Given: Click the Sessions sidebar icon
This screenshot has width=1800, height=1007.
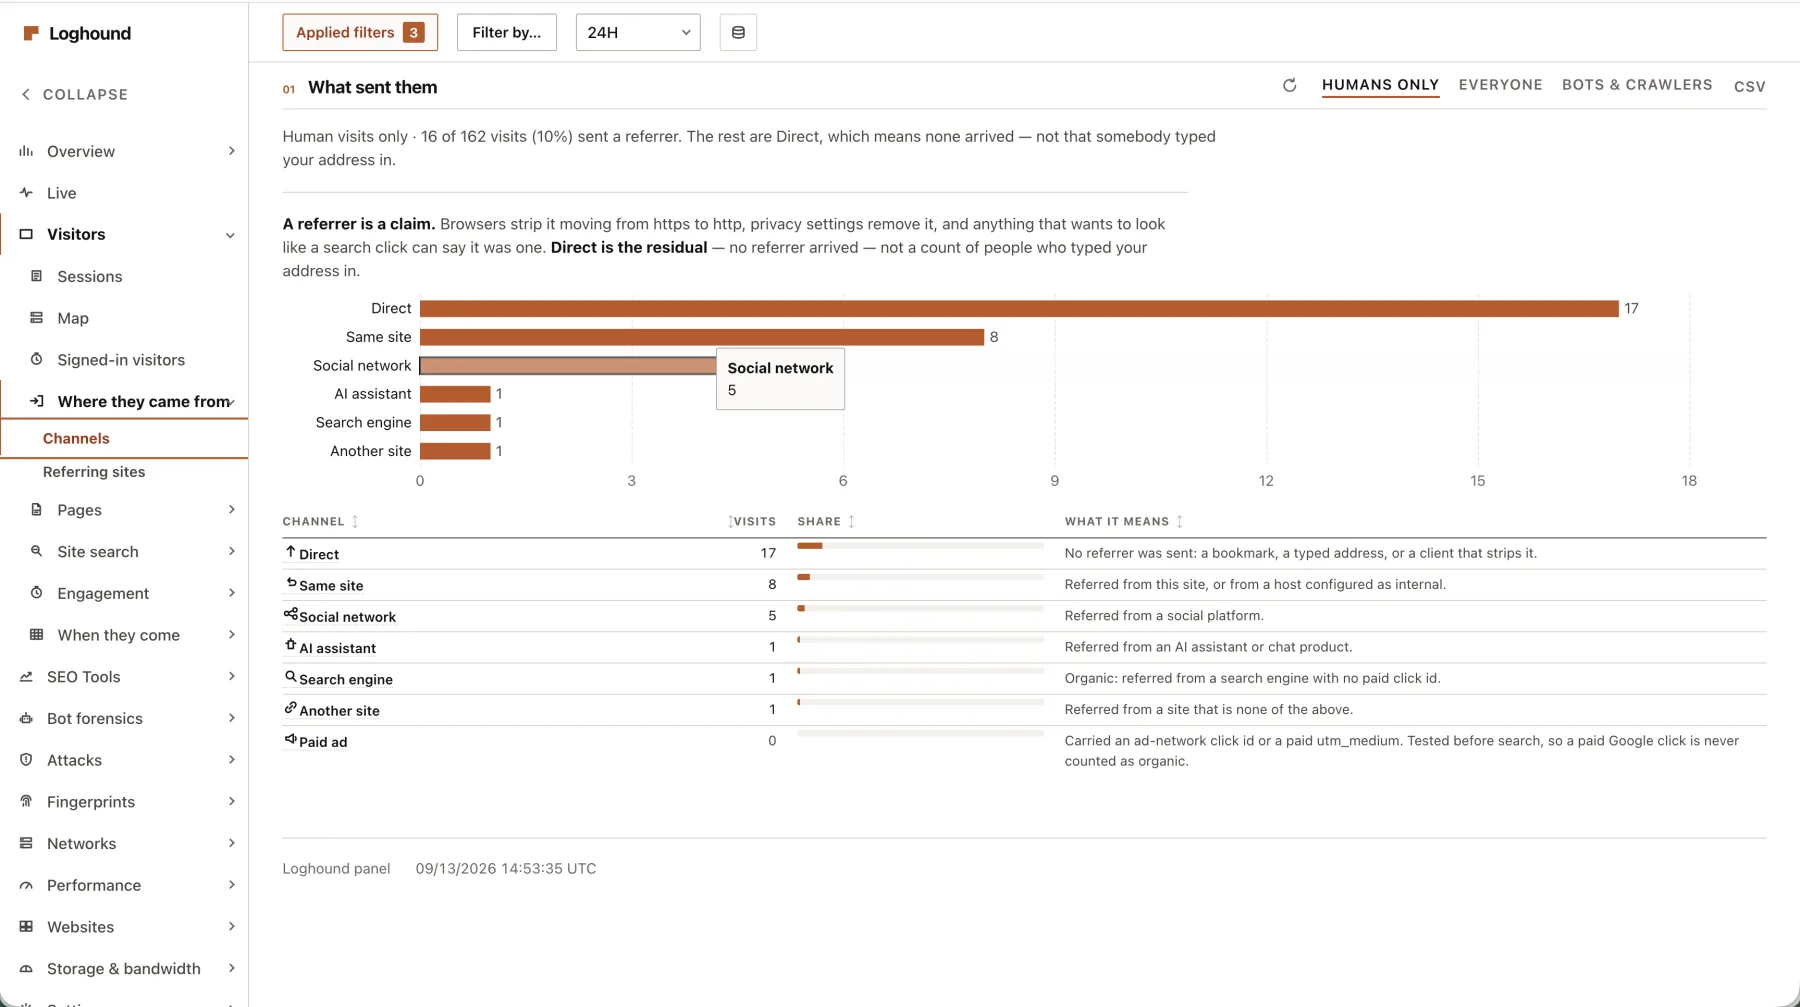Looking at the screenshot, I should 37,276.
